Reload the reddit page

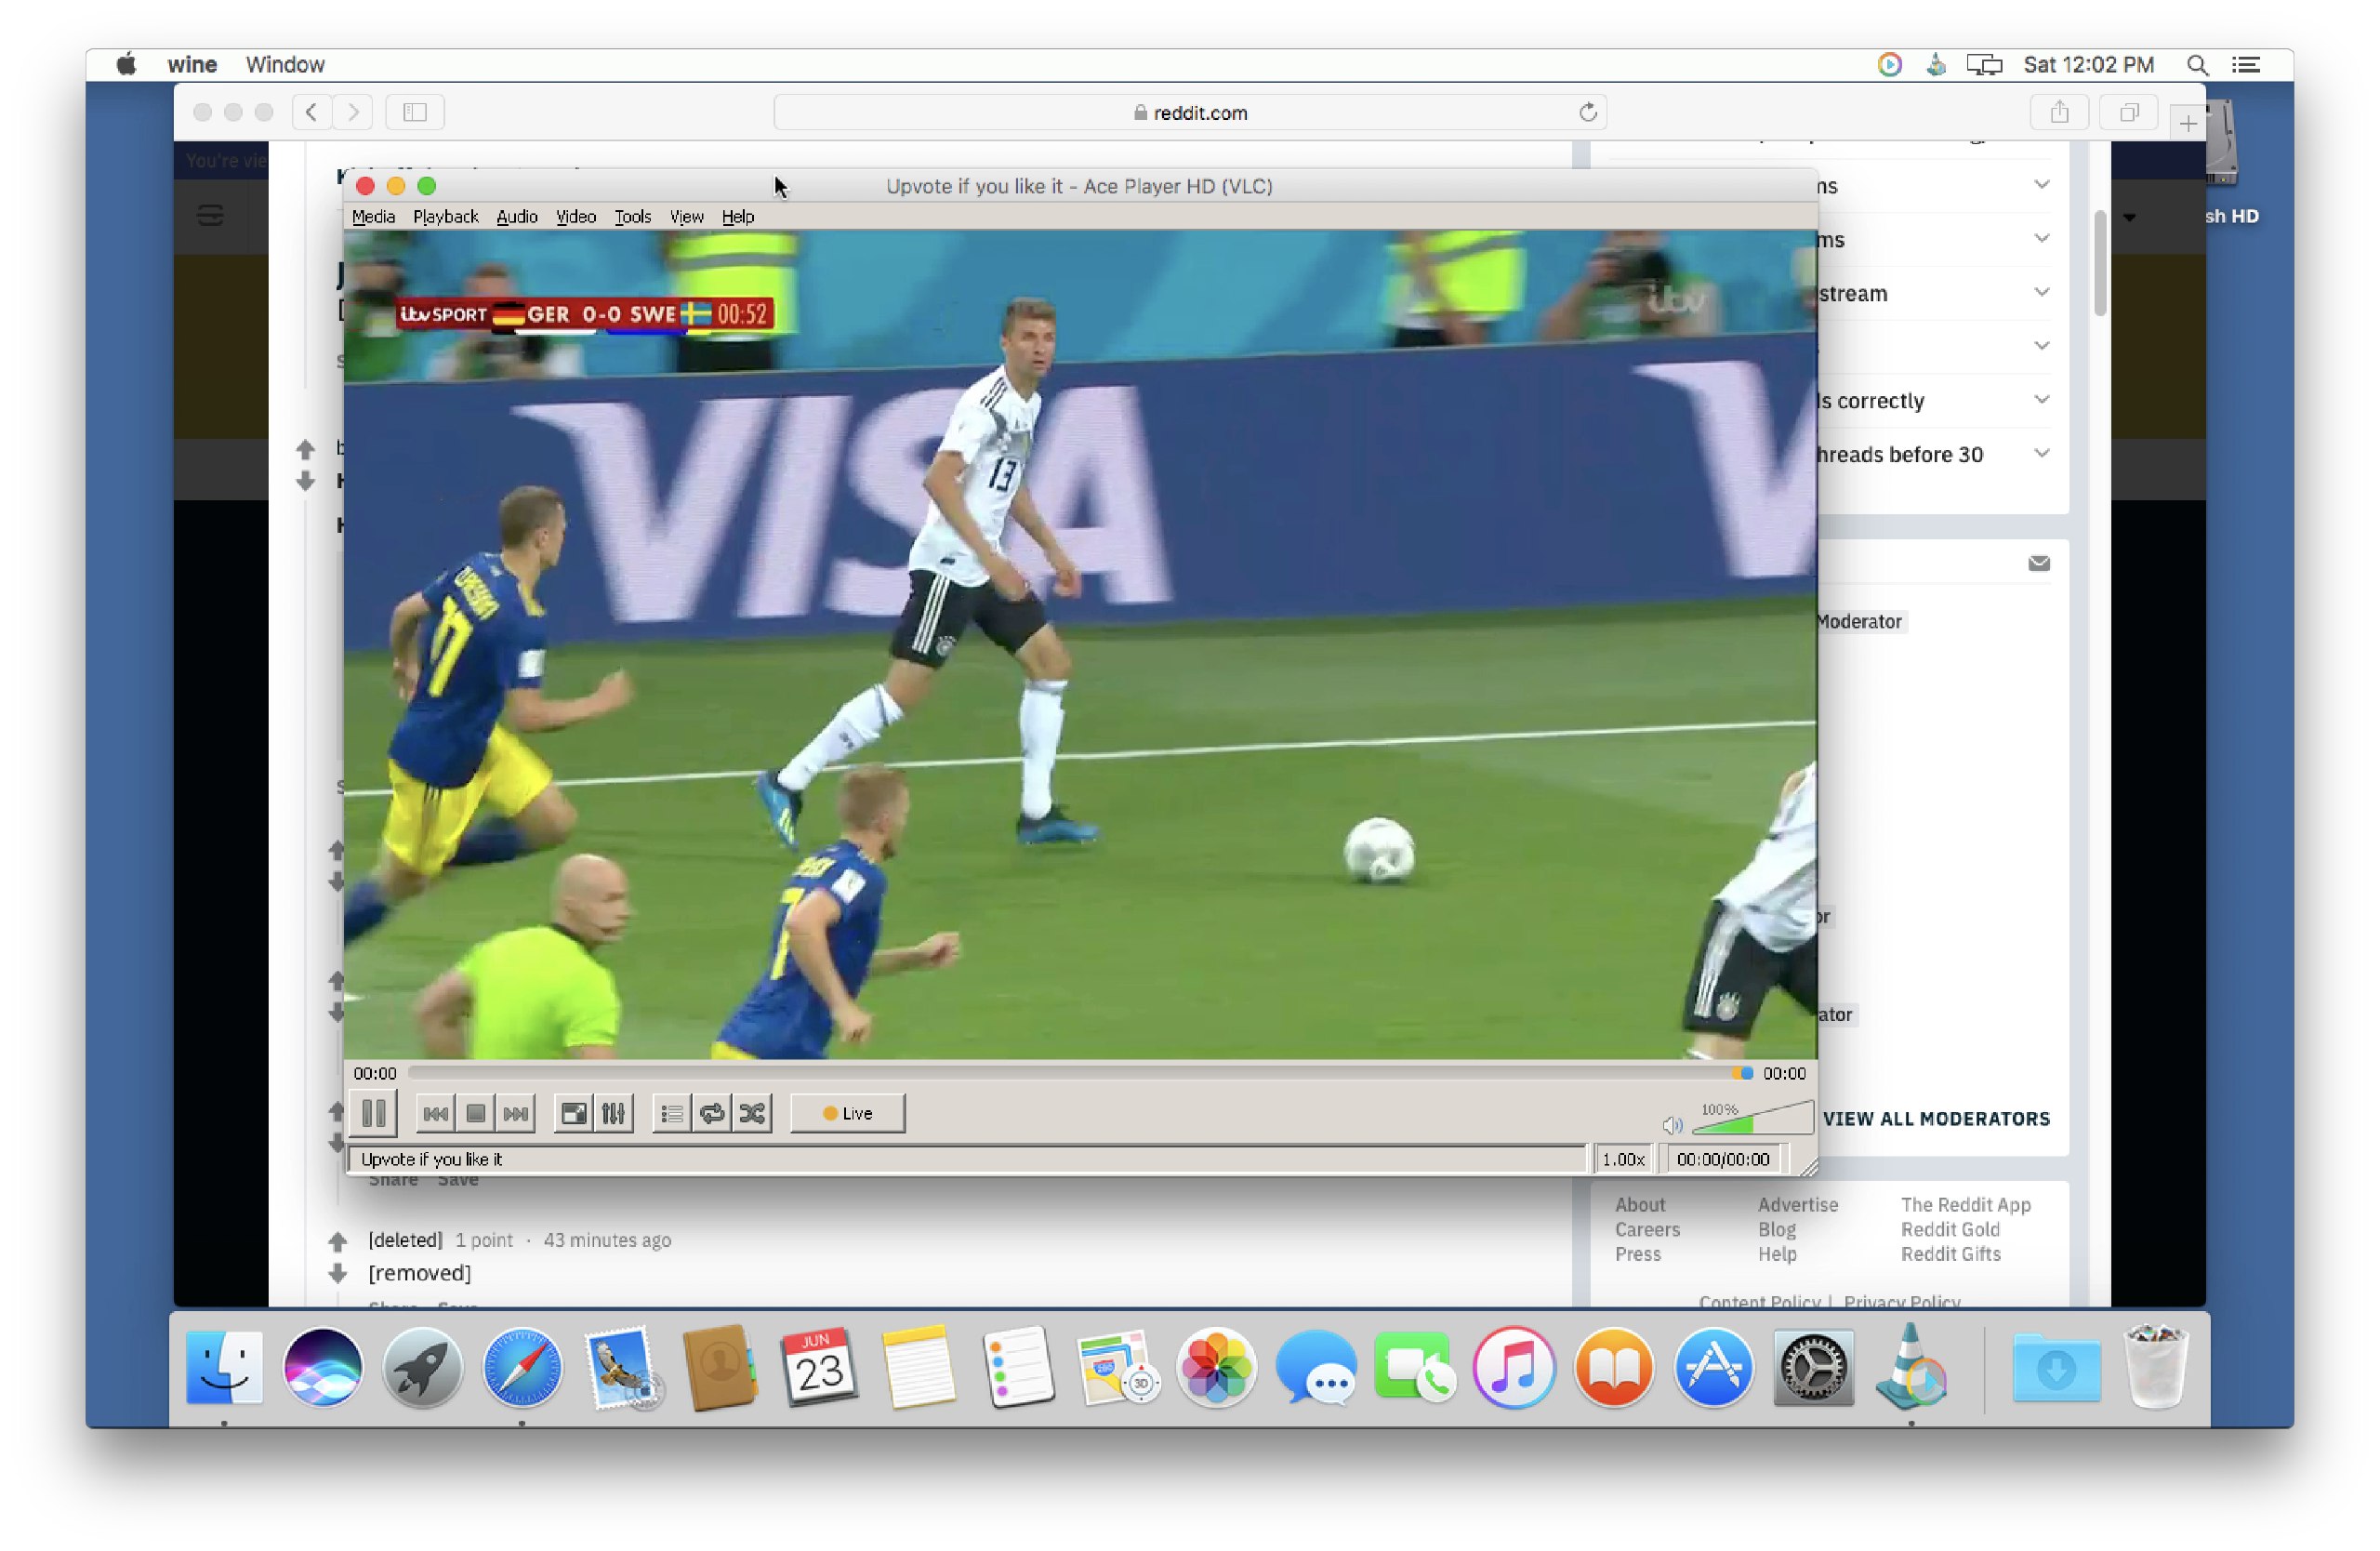click(x=1587, y=112)
